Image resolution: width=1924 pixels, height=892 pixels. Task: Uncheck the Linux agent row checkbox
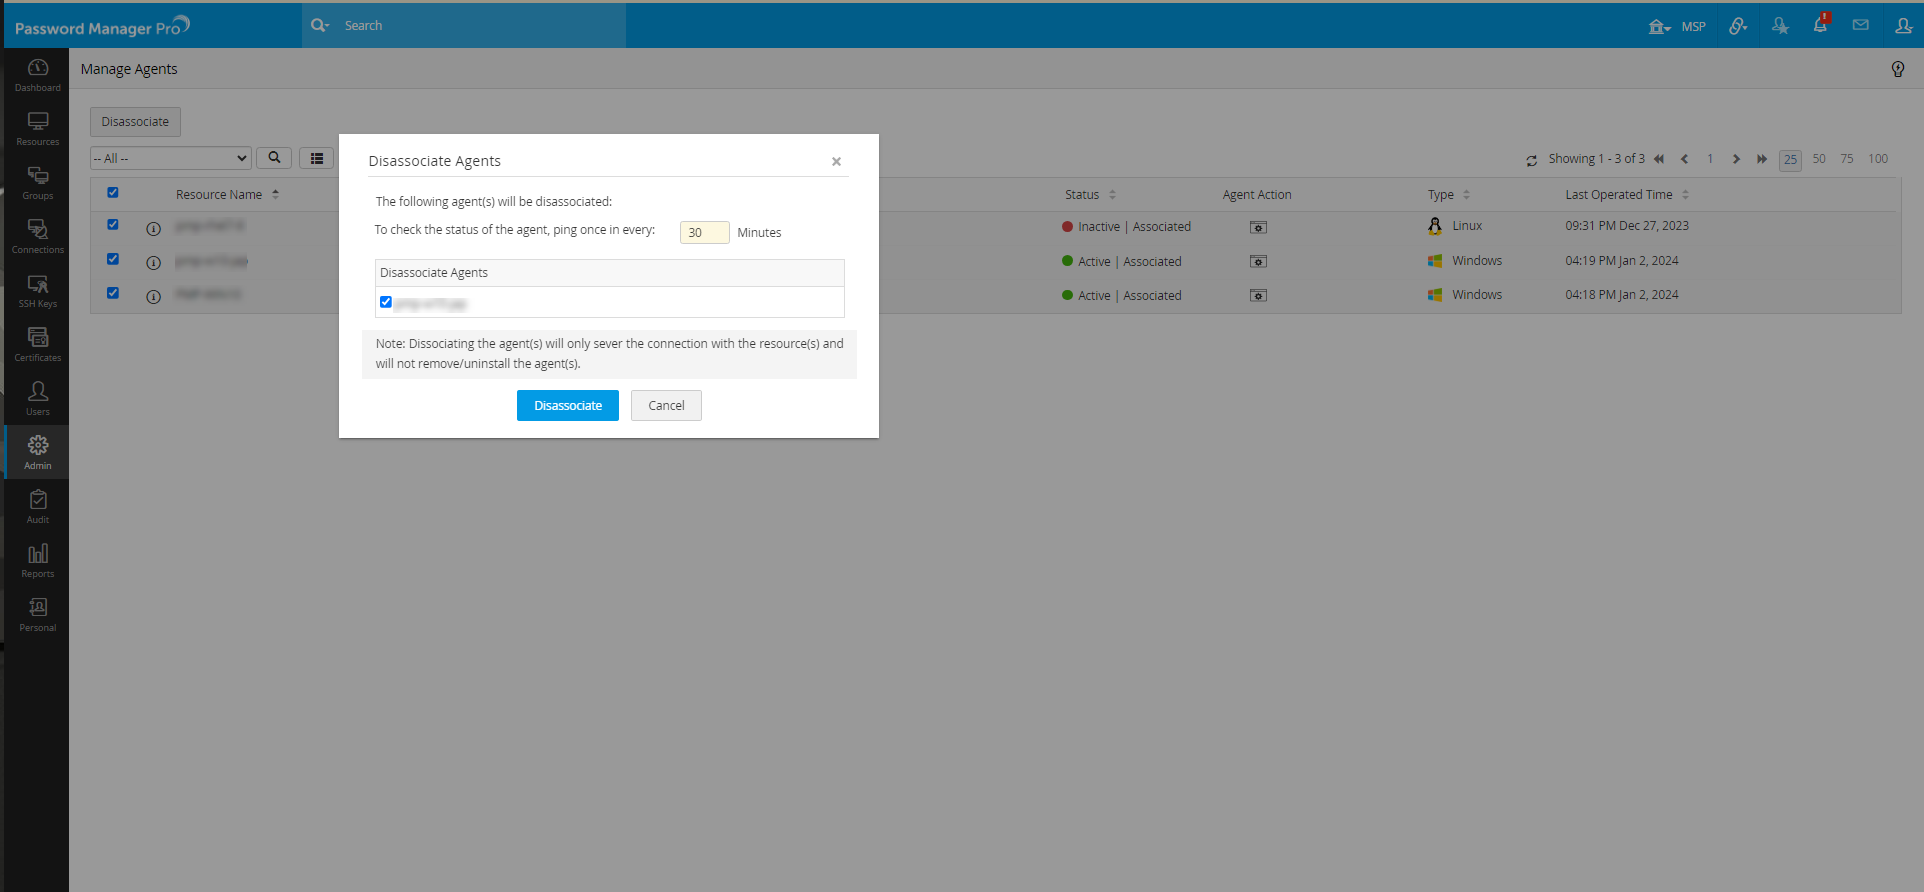[x=113, y=225]
